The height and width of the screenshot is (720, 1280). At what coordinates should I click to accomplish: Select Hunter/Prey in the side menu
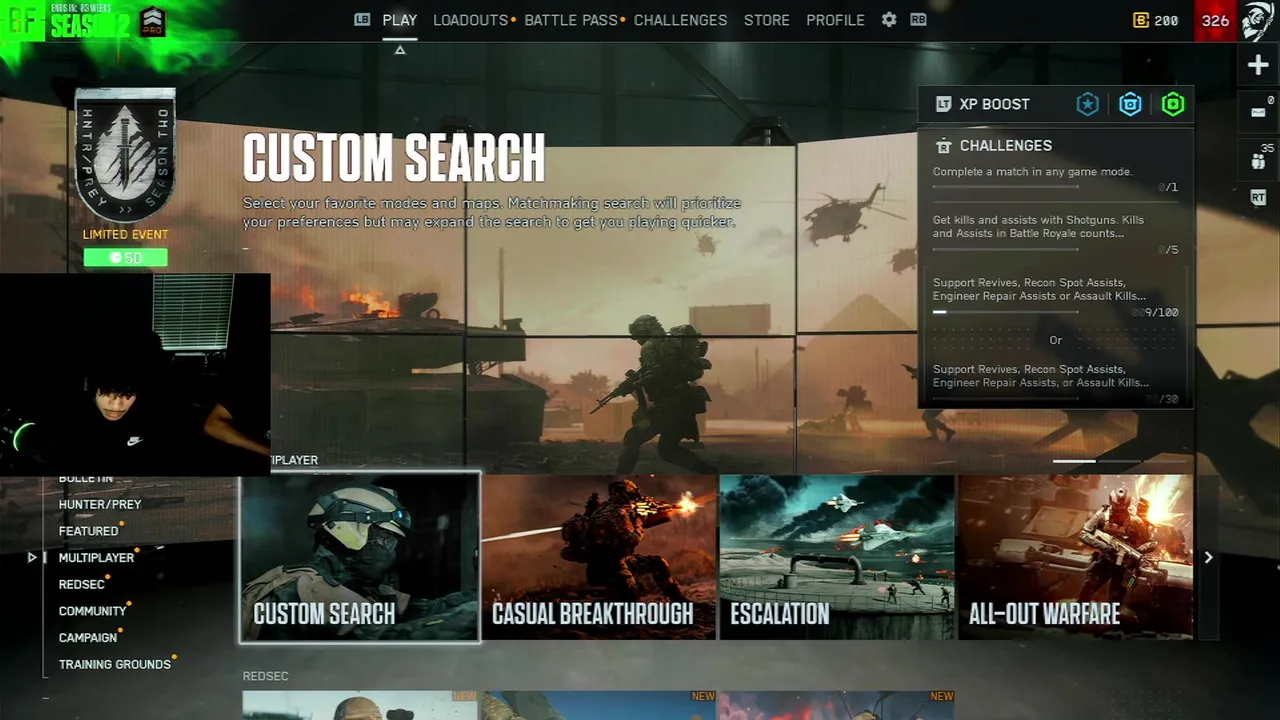pos(100,505)
